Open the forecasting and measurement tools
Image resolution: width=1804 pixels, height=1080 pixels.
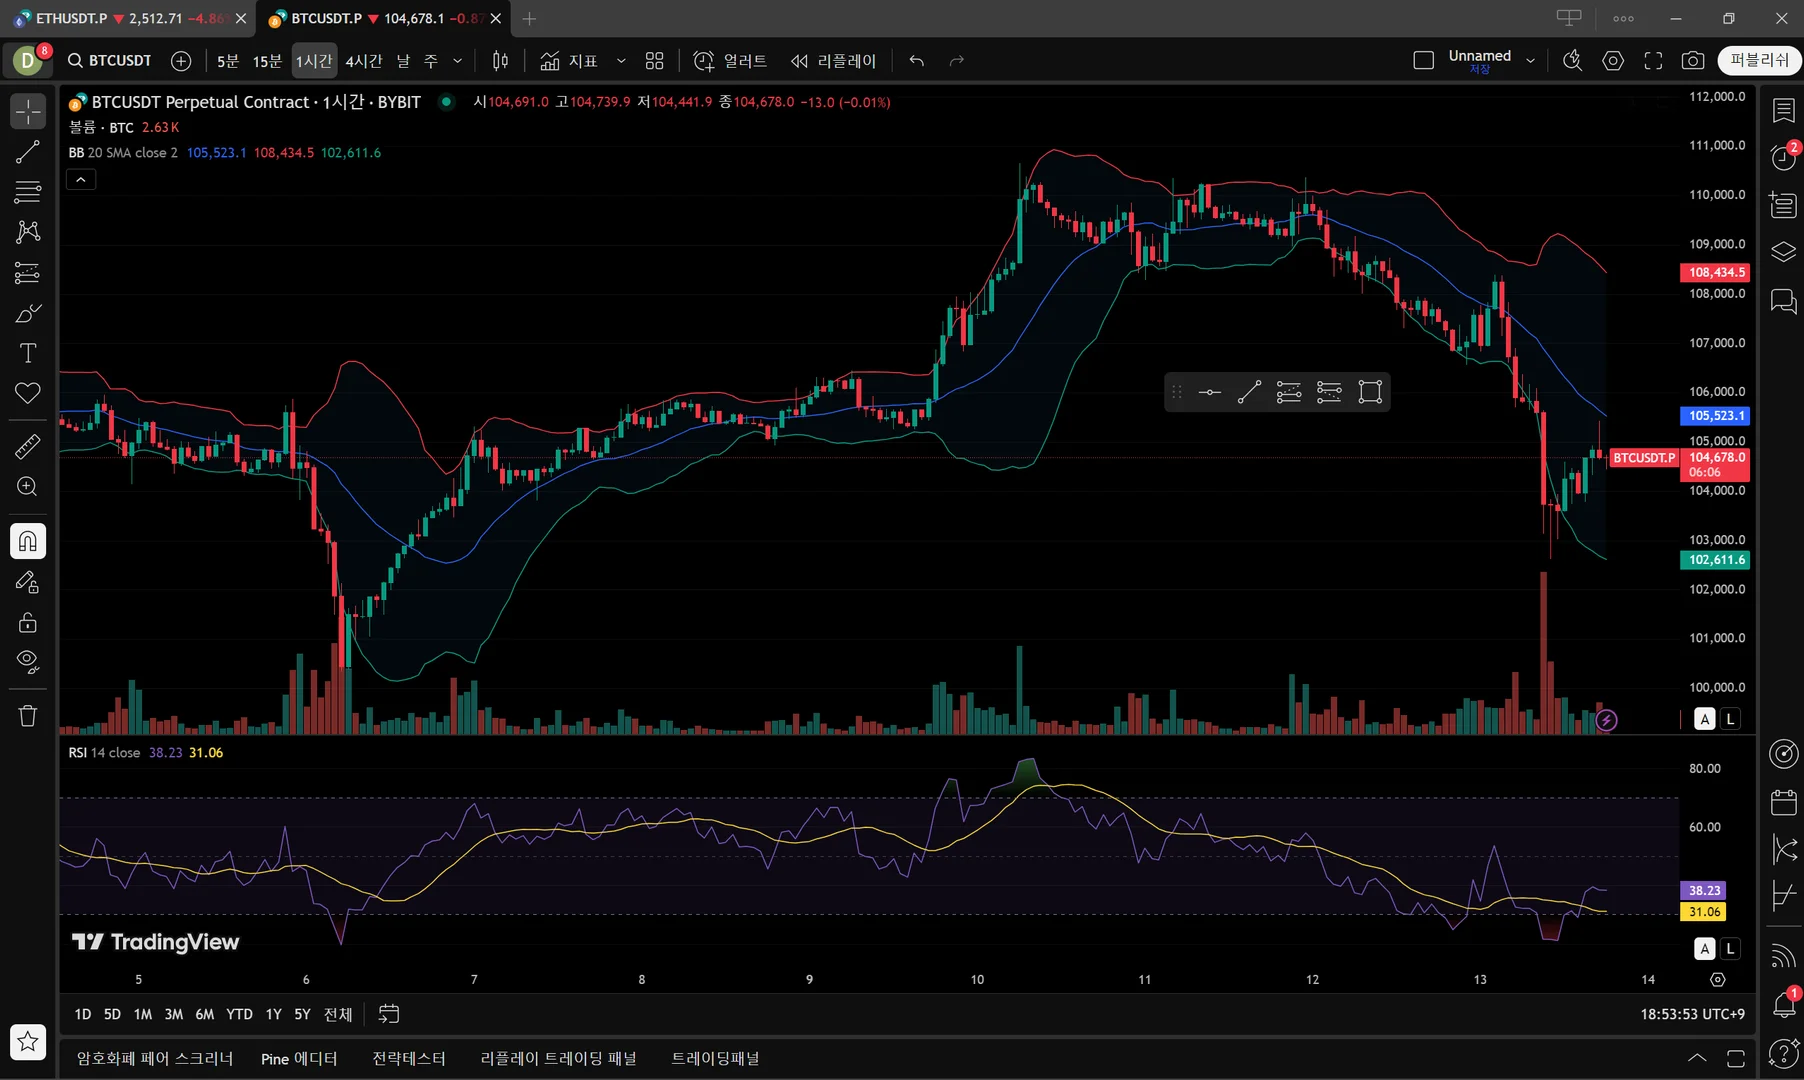(x=28, y=272)
